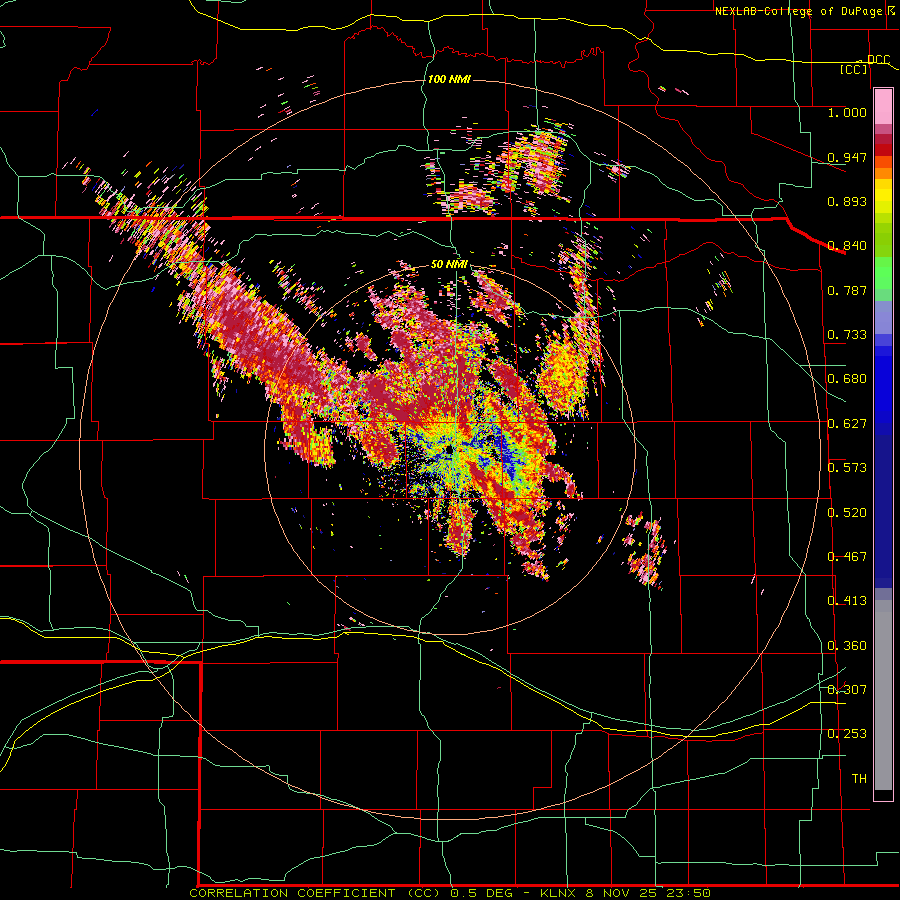Select the 0.787 legend value
Viewport: 900px width, 900px height.
(847, 290)
